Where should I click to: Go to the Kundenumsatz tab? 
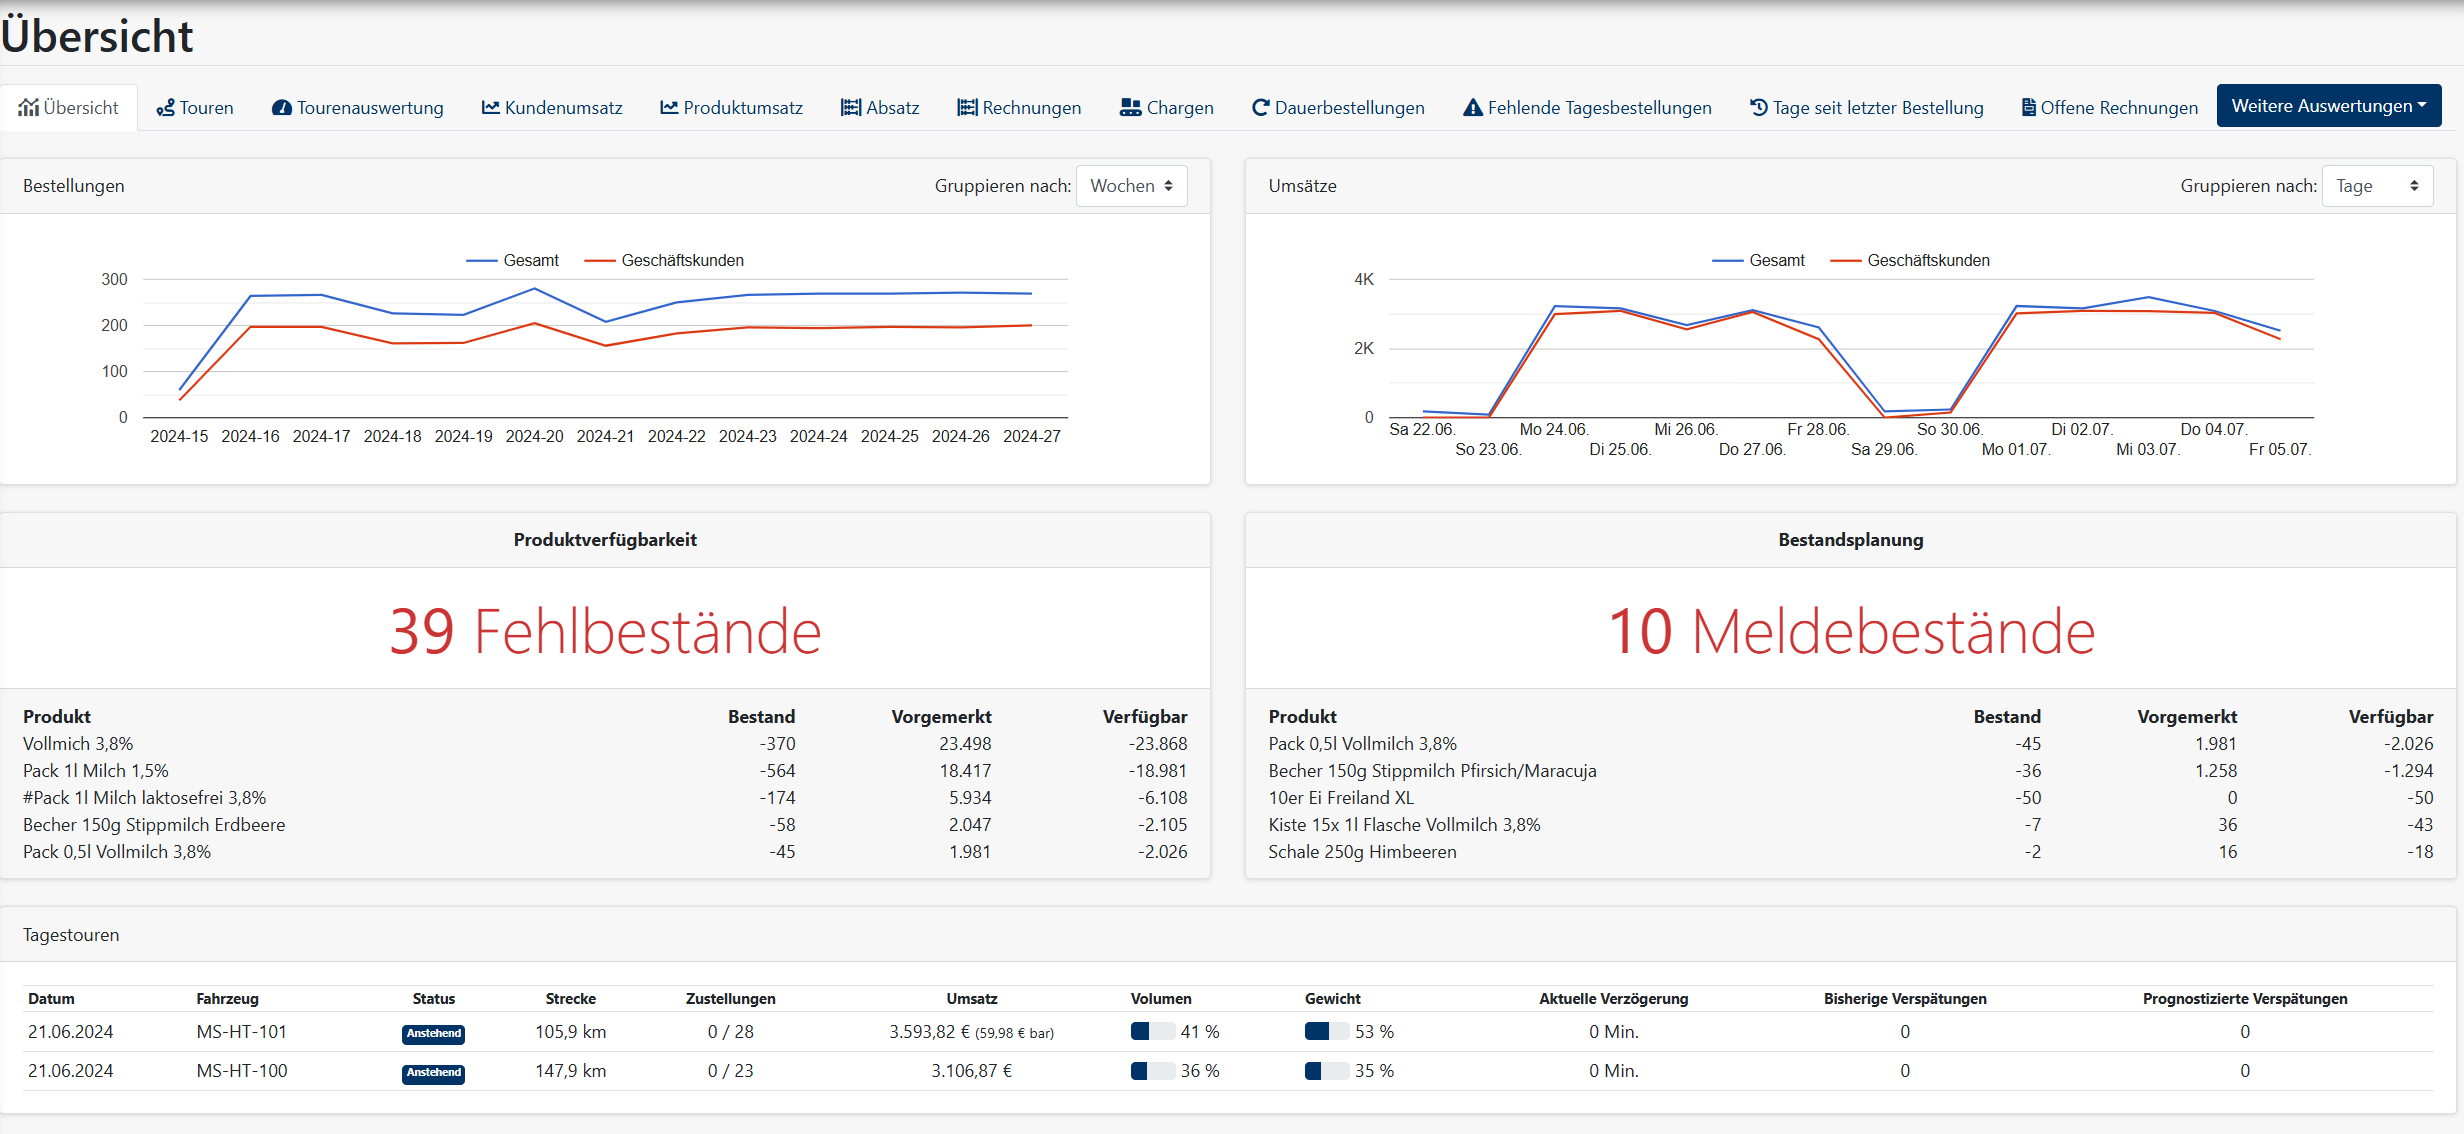tap(552, 108)
